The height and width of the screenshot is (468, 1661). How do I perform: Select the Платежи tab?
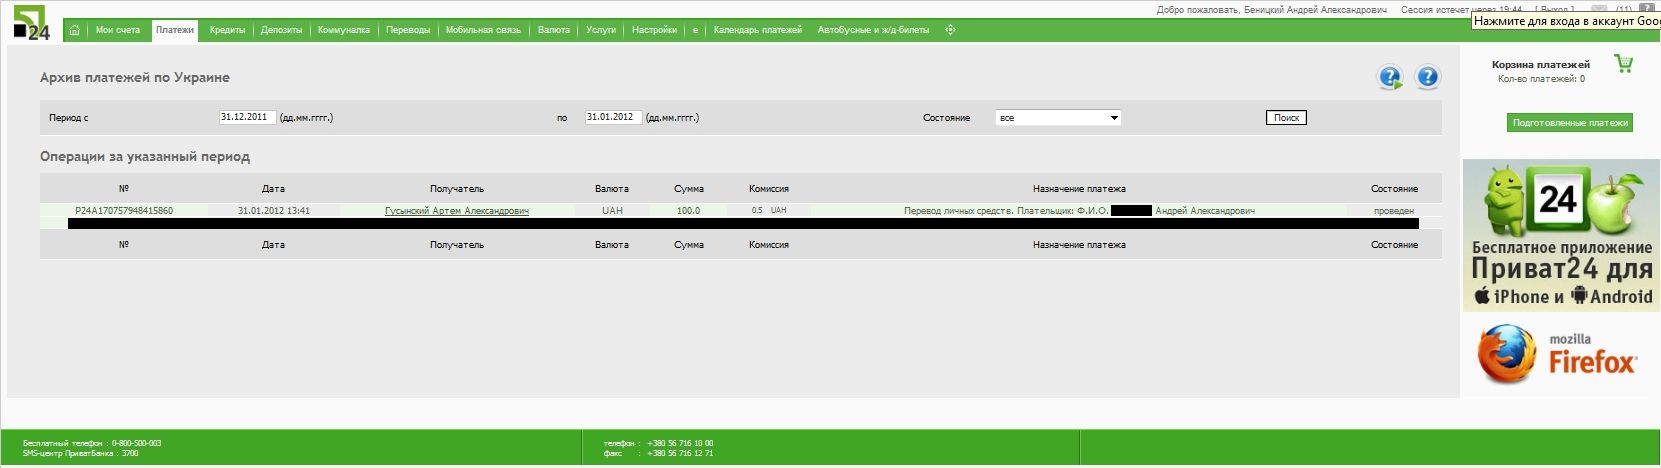coord(175,30)
